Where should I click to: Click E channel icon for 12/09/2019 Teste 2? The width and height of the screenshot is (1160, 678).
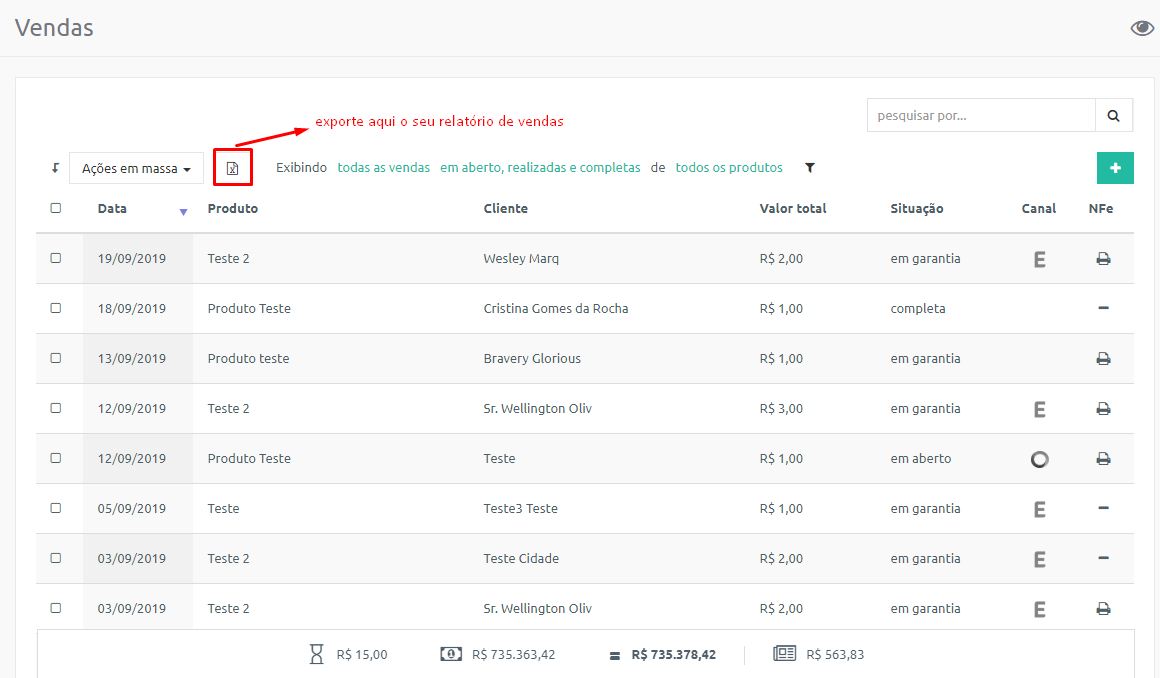[1039, 409]
